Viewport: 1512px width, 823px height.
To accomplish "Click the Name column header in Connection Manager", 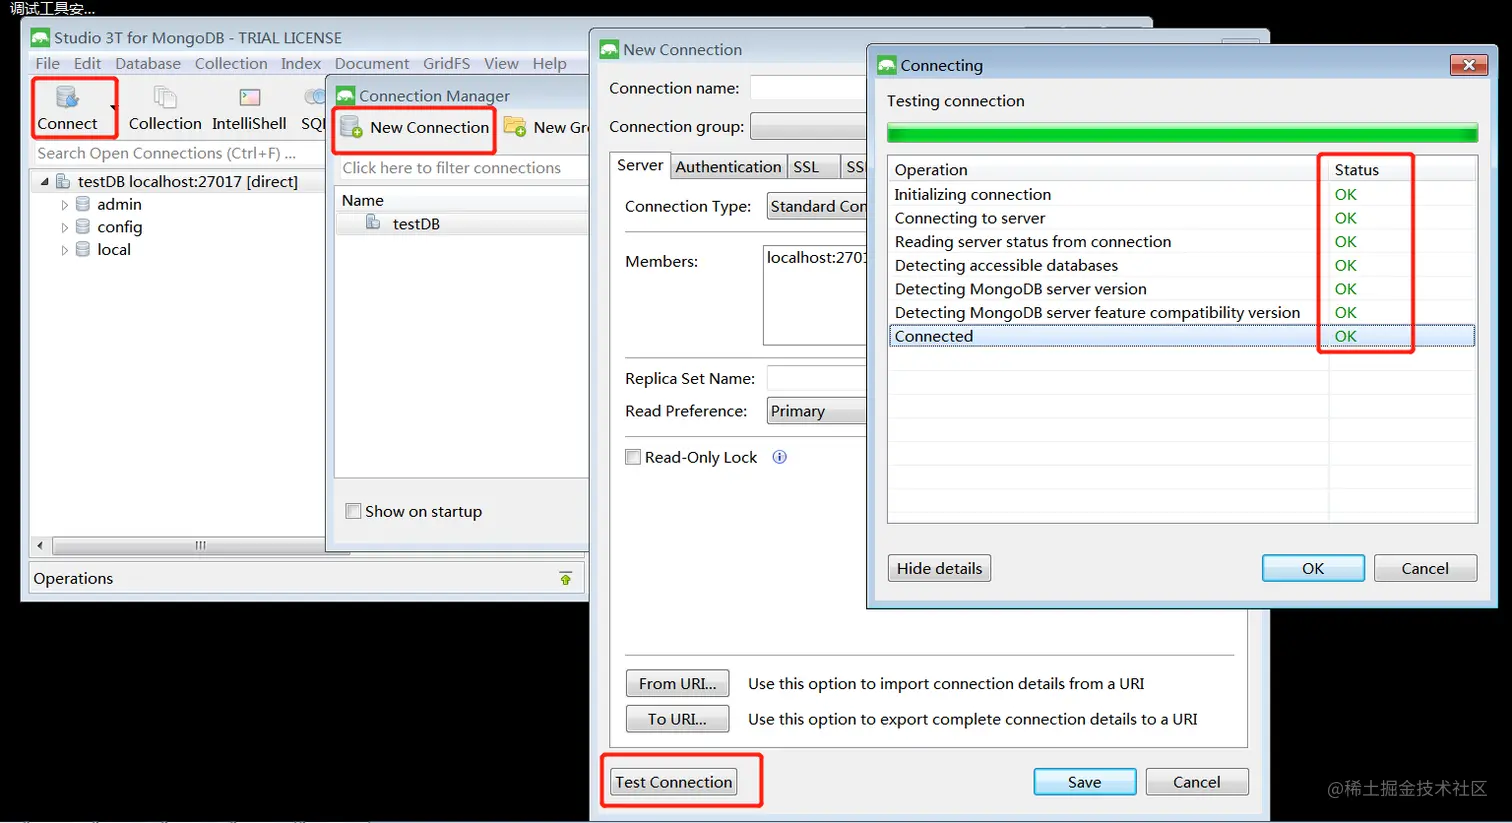I will [x=462, y=200].
